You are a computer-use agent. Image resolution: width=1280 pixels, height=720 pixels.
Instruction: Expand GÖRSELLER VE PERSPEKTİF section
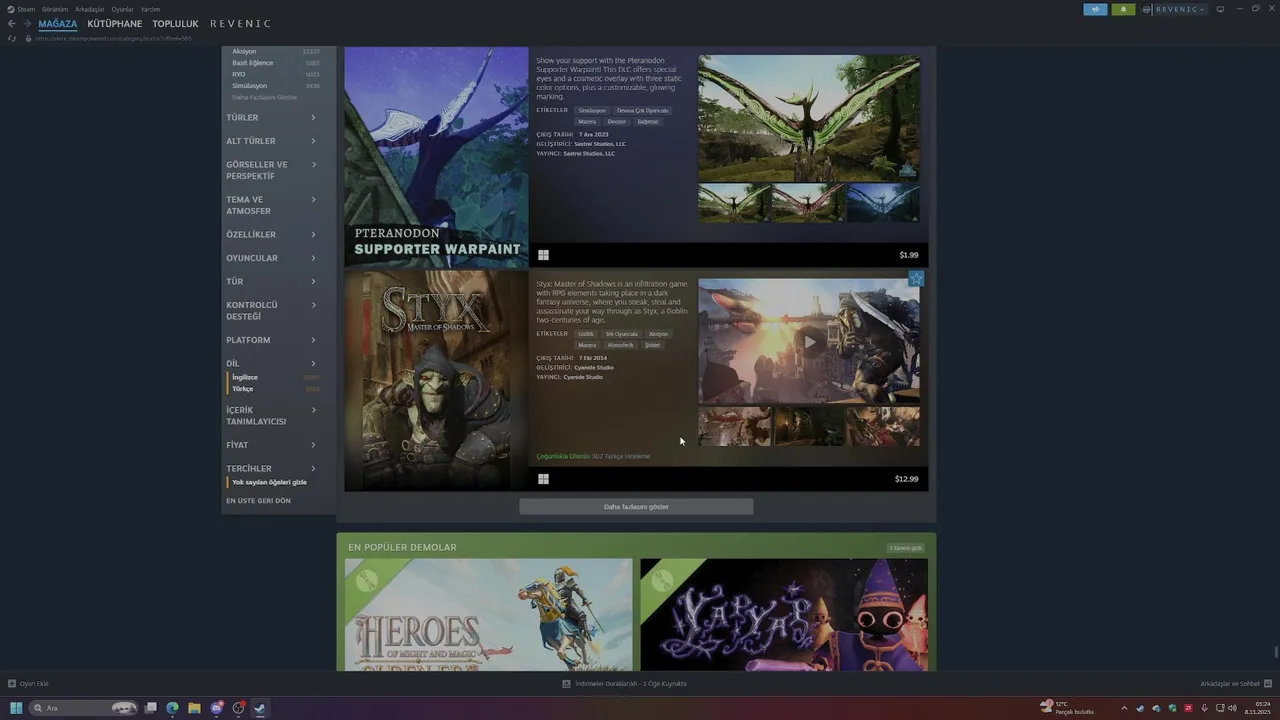tap(271, 170)
